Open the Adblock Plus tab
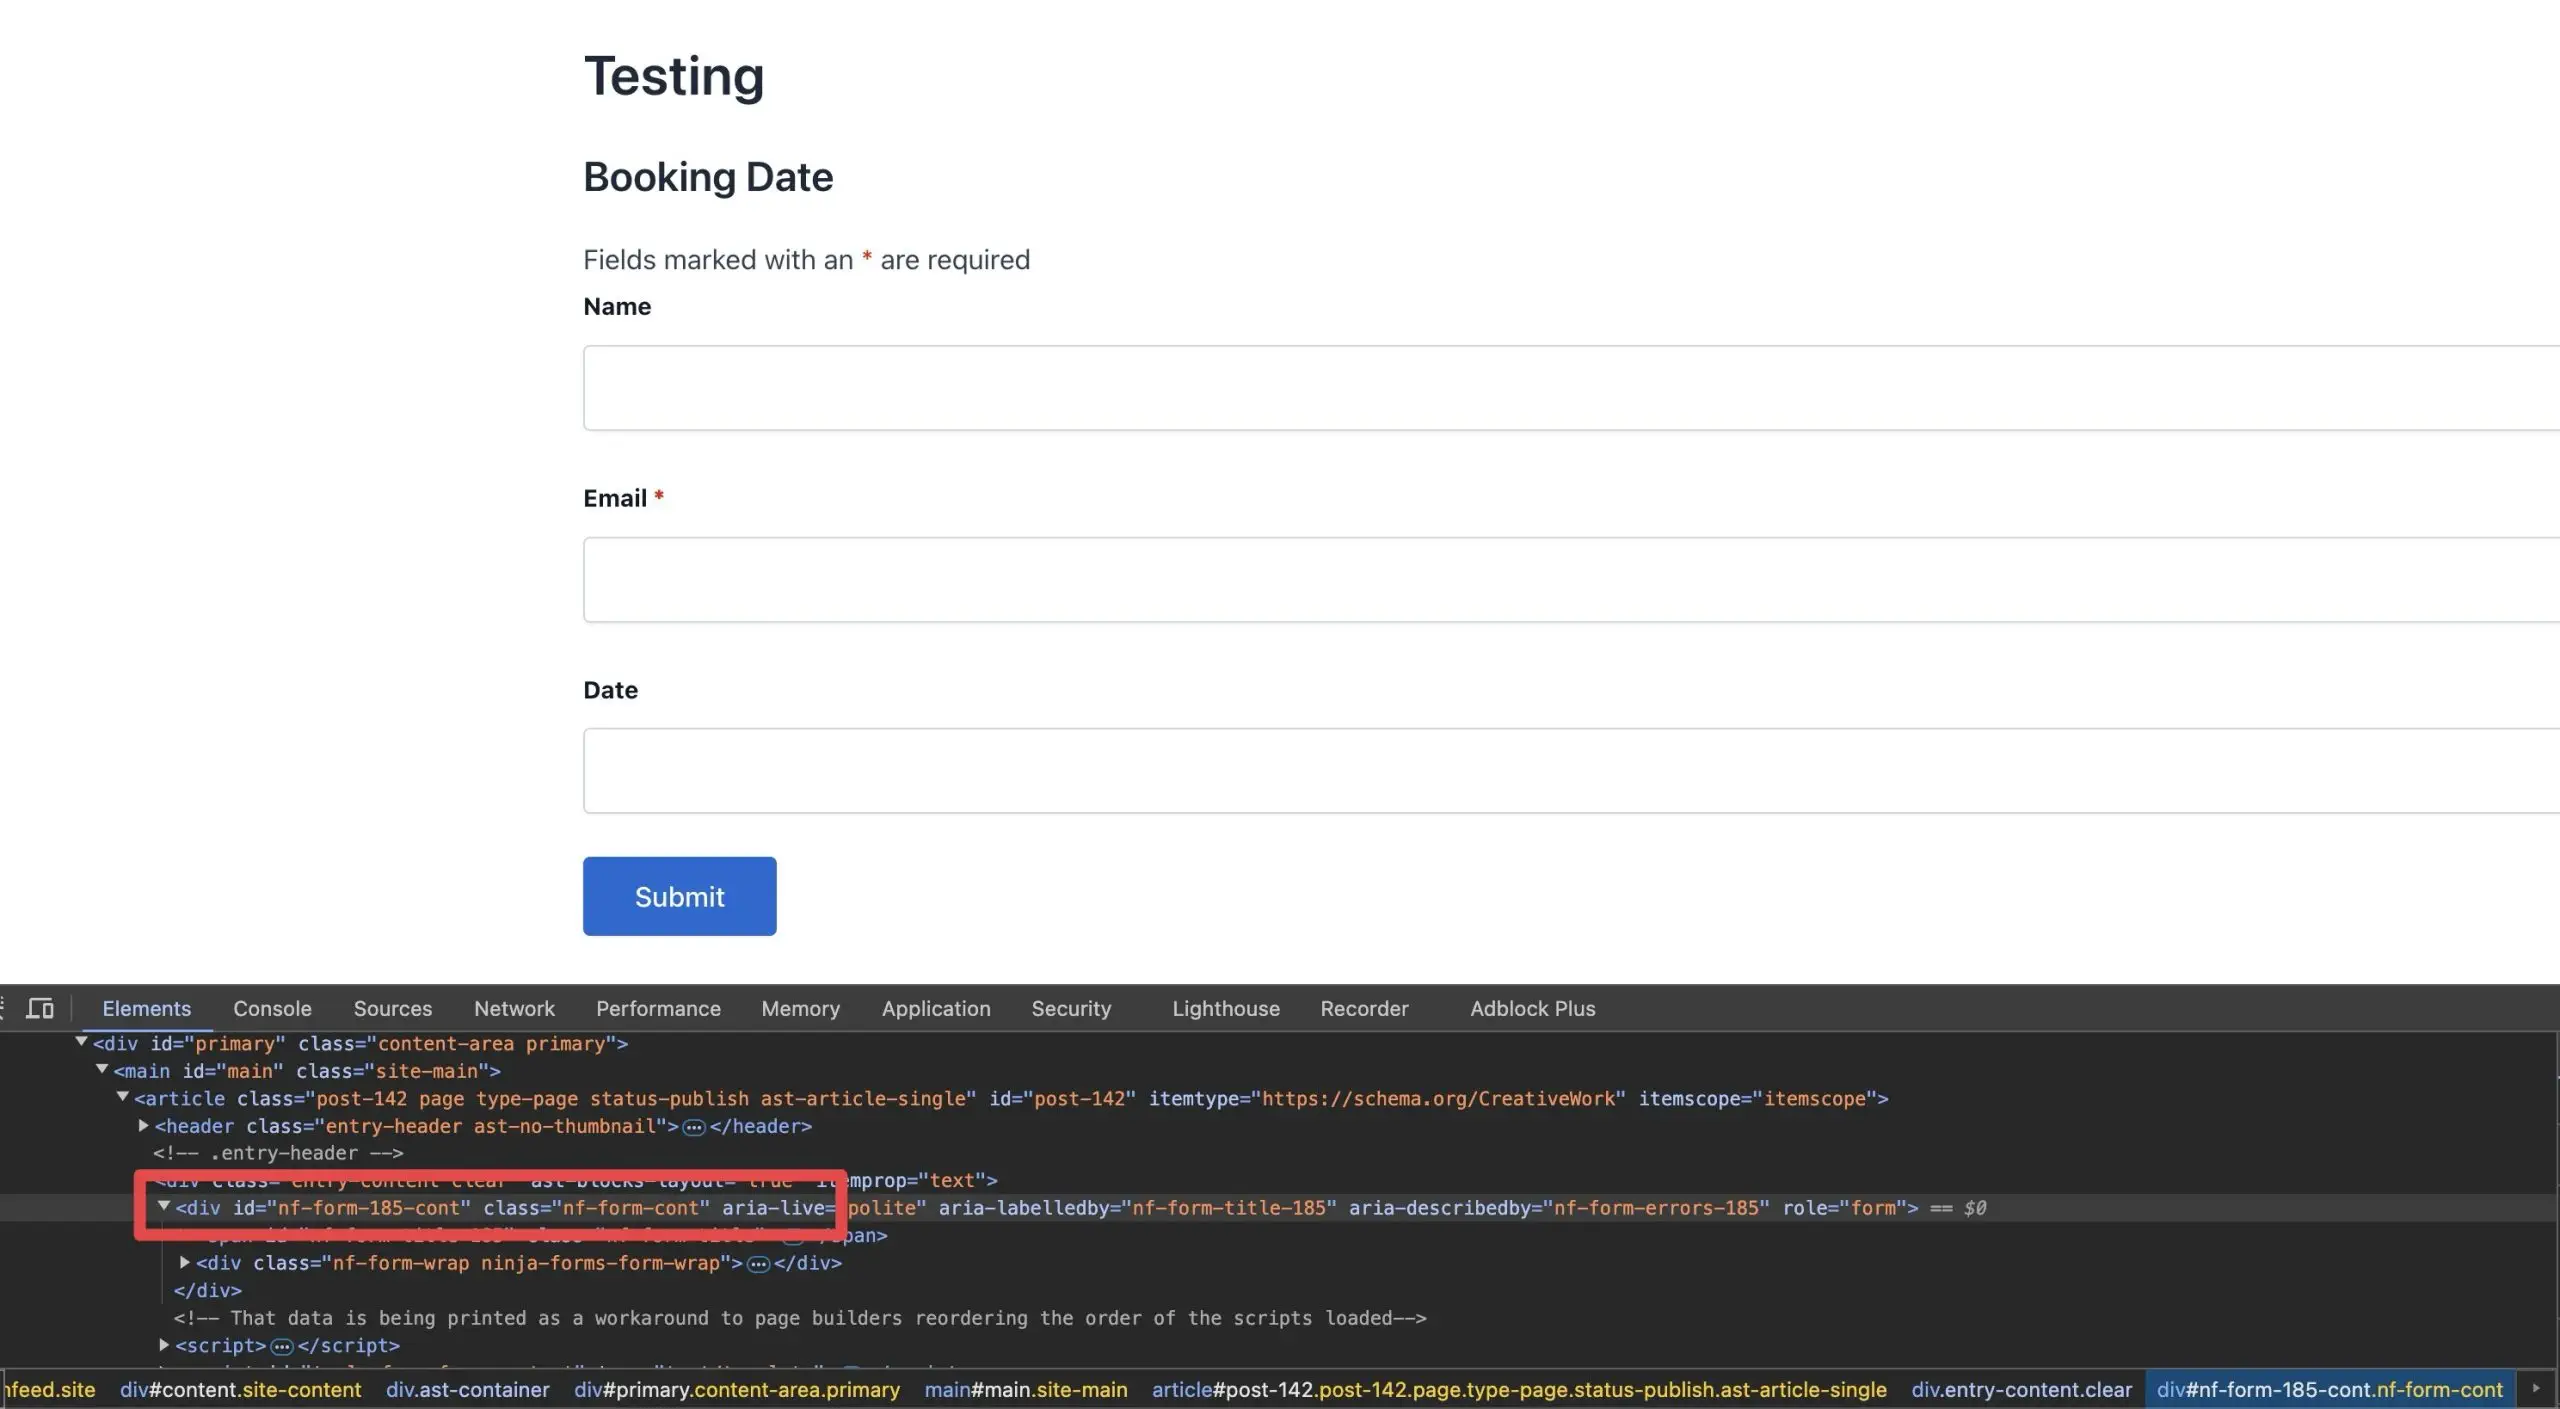The height and width of the screenshot is (1409, 2560). 1532,1008
